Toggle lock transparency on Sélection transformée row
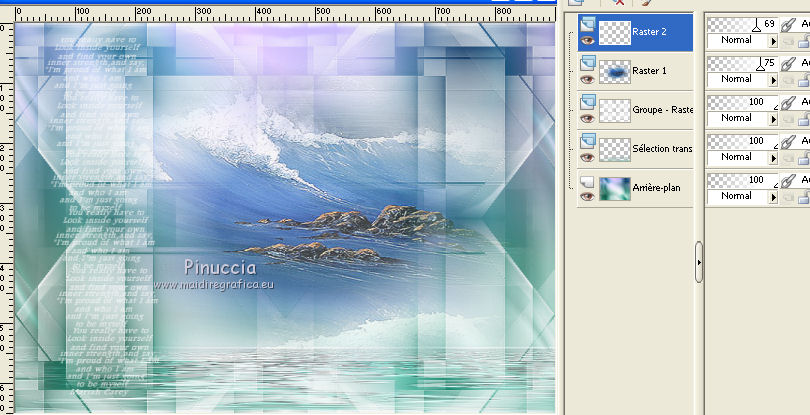Image resolution: width=810 pixels, height=415 pixels. pos(804,158)
